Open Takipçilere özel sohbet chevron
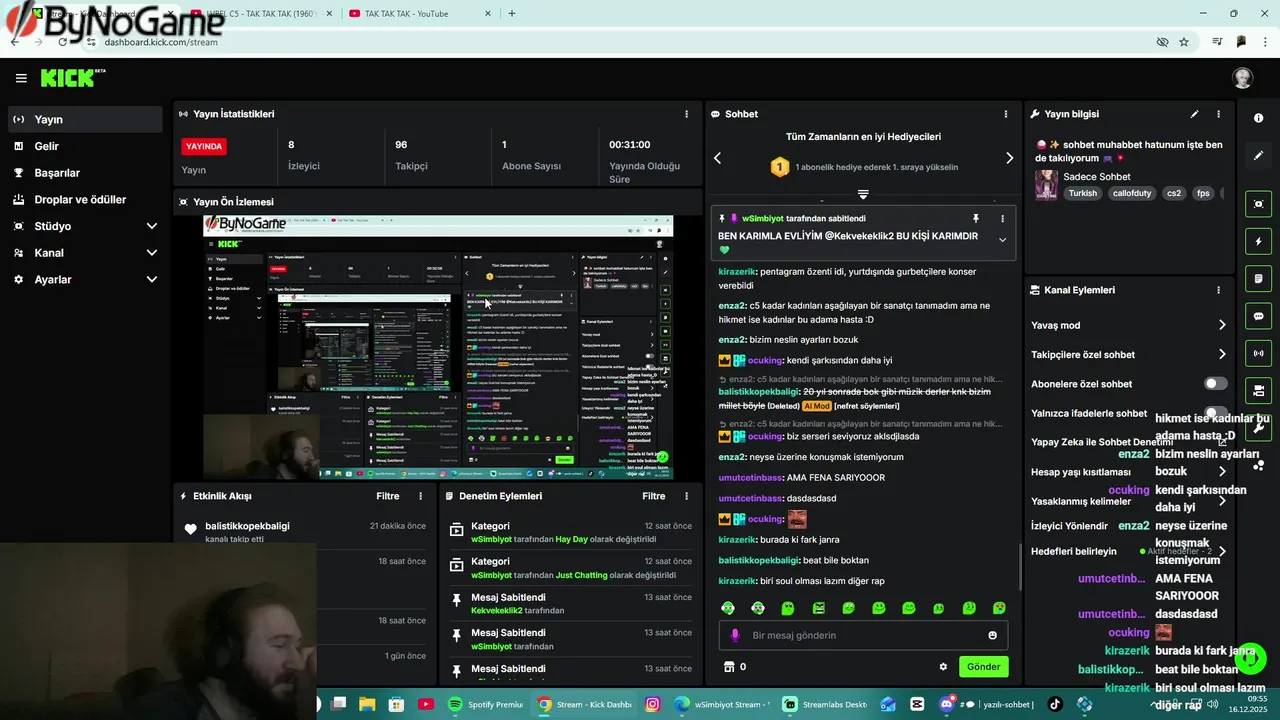Screen dimensions: 1280x720 point(1222,354)
